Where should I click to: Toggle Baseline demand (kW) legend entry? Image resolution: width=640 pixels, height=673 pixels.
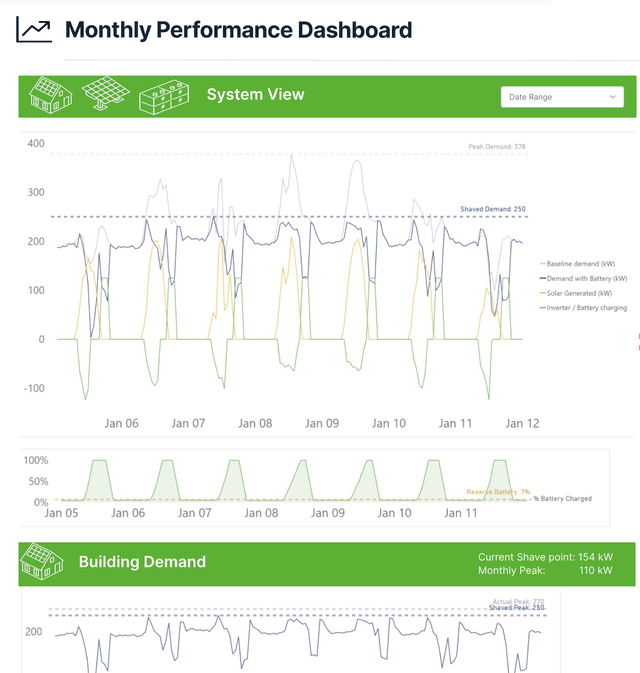click(577, 264)
